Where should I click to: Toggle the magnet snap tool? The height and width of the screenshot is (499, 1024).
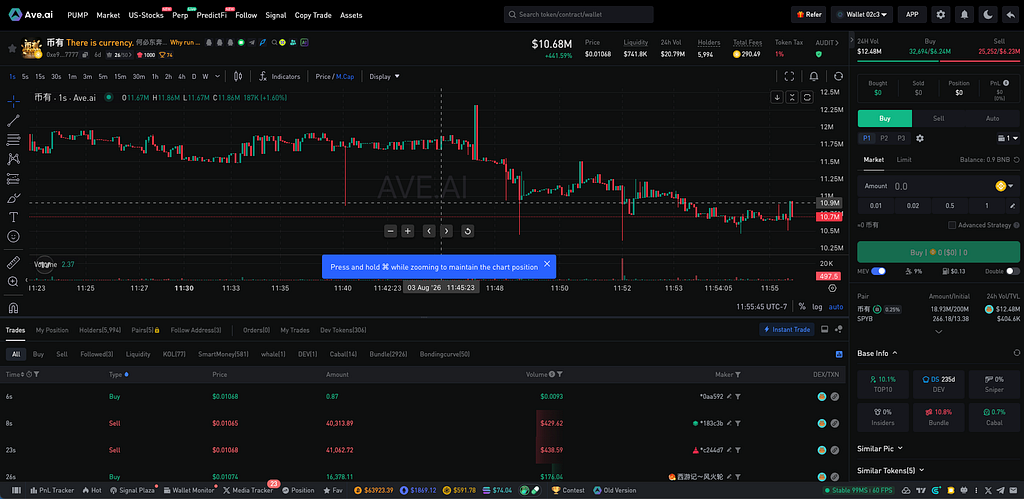click(13, 308)
